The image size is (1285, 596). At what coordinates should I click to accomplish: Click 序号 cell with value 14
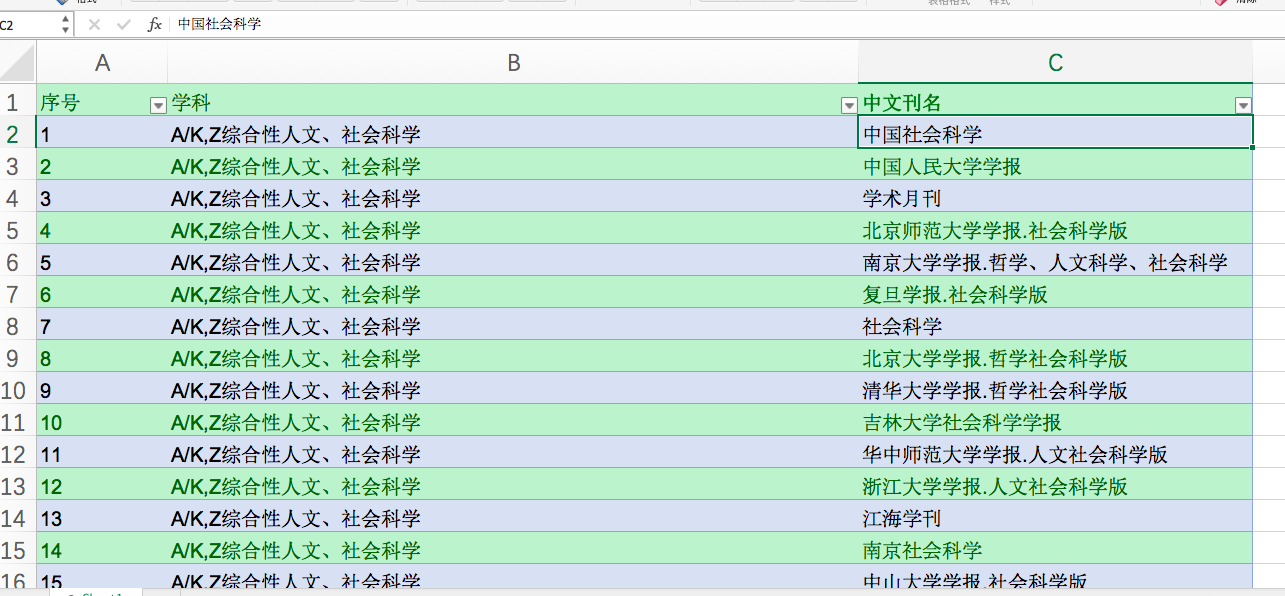(x=102, y=550)
